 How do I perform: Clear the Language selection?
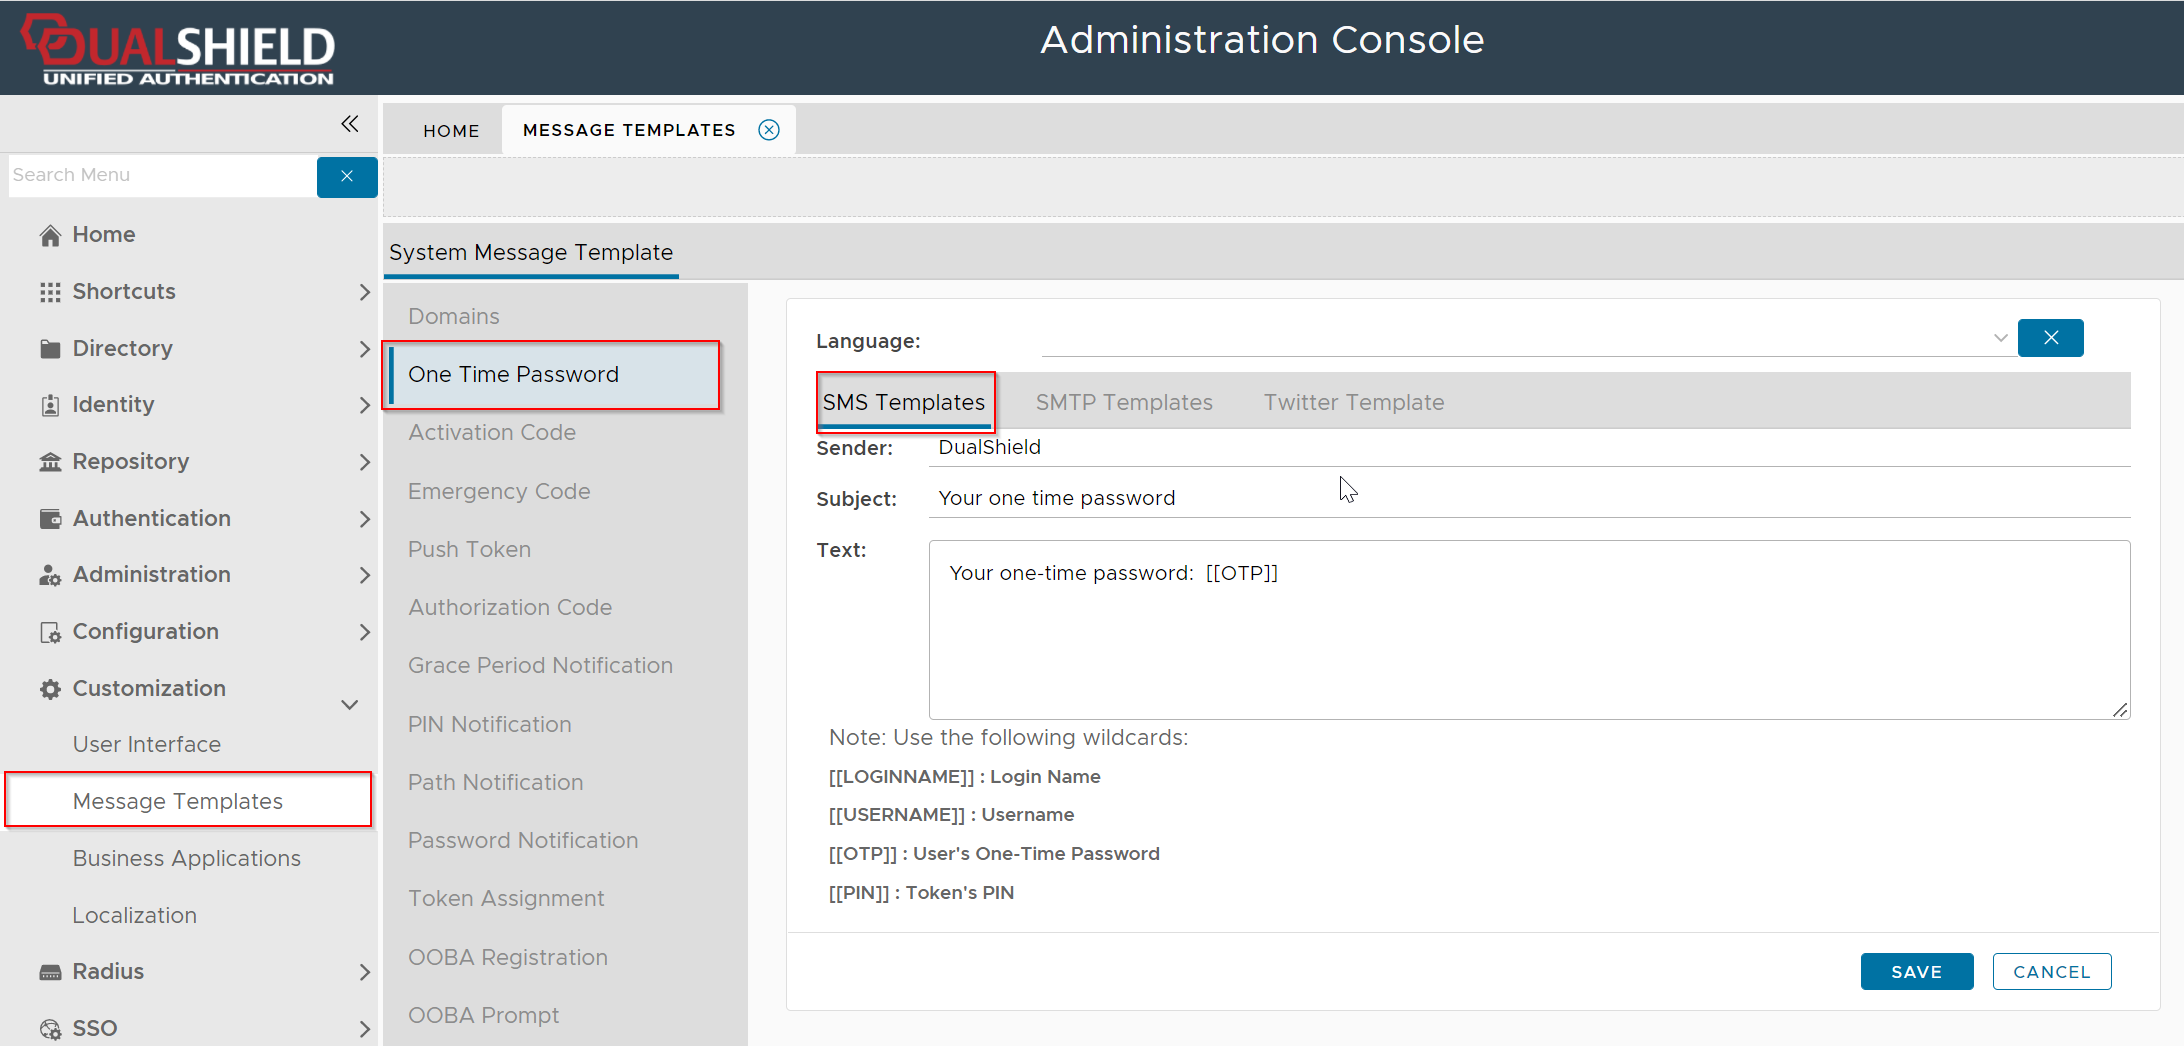pos(2050,338)
